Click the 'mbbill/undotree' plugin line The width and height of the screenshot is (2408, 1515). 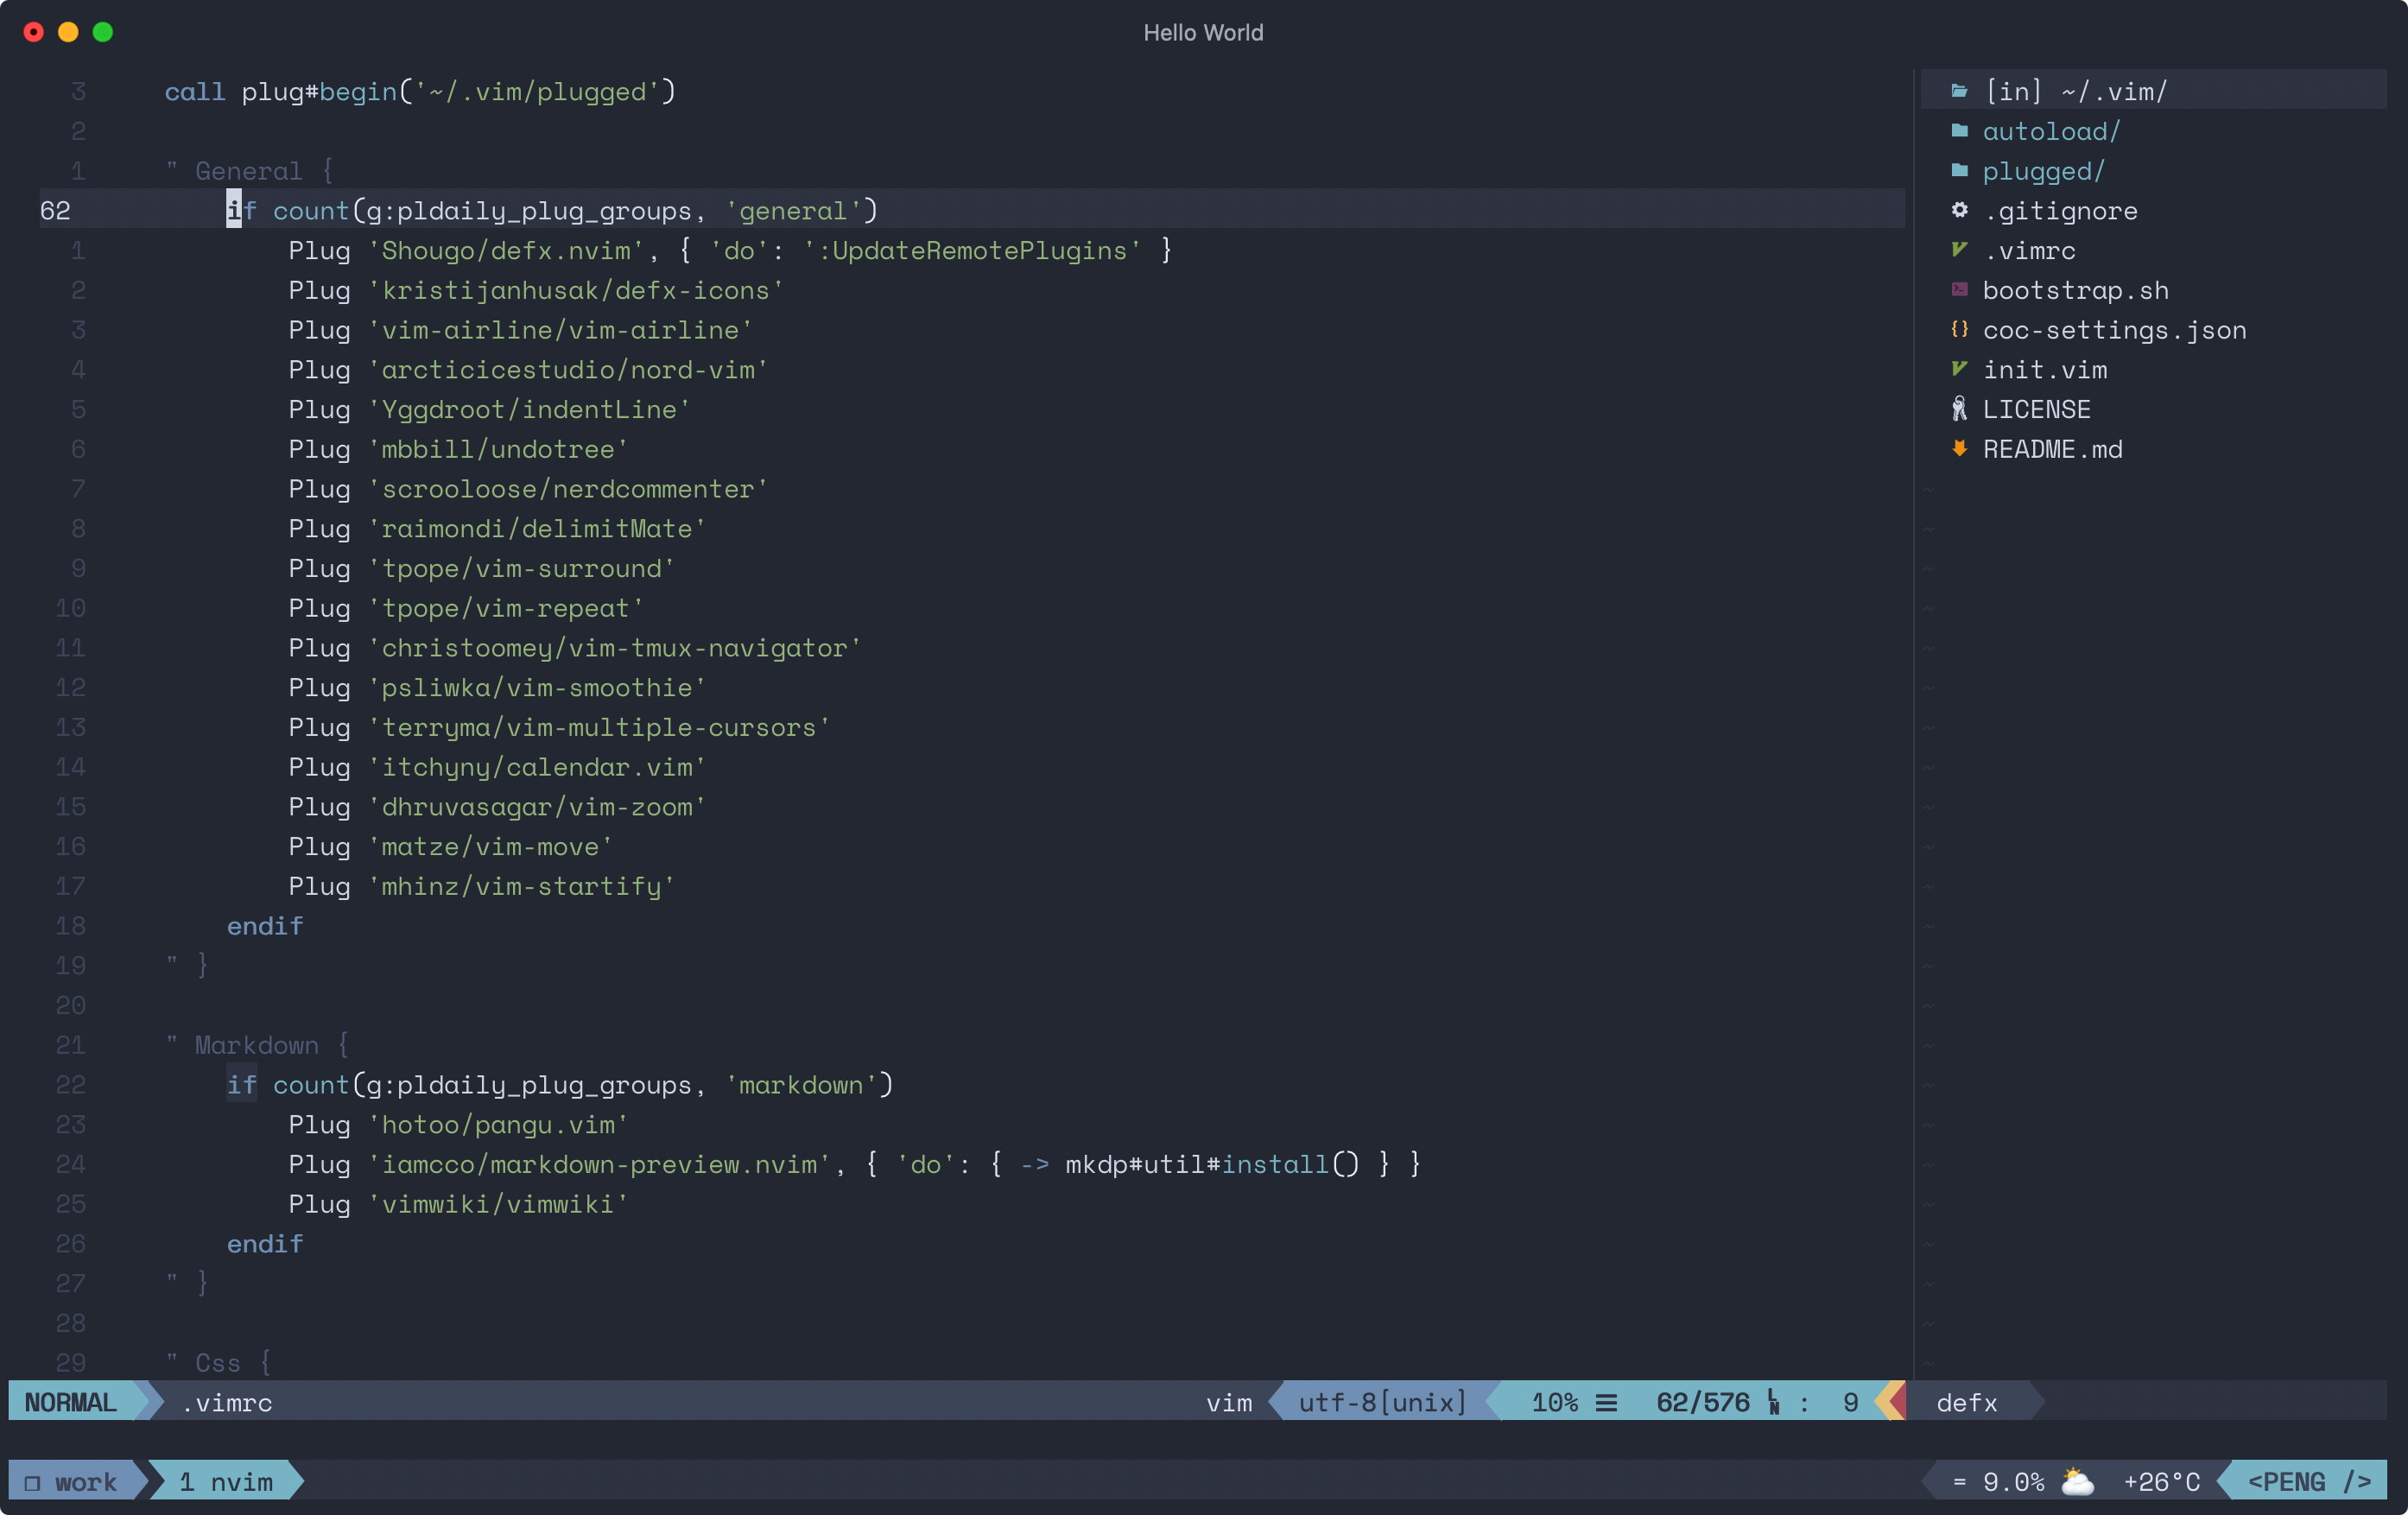click(459, 449)
